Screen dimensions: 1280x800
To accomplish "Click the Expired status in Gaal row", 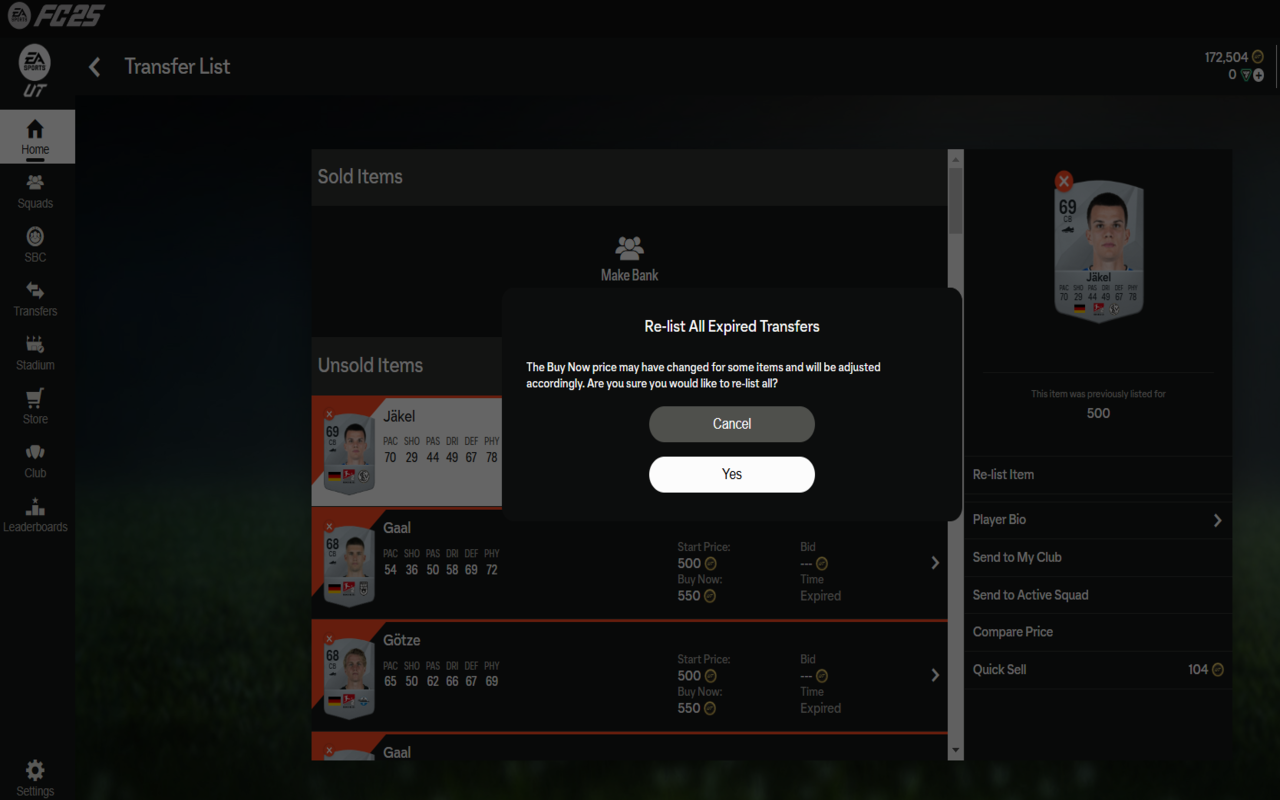I will [x=820, y=596].
